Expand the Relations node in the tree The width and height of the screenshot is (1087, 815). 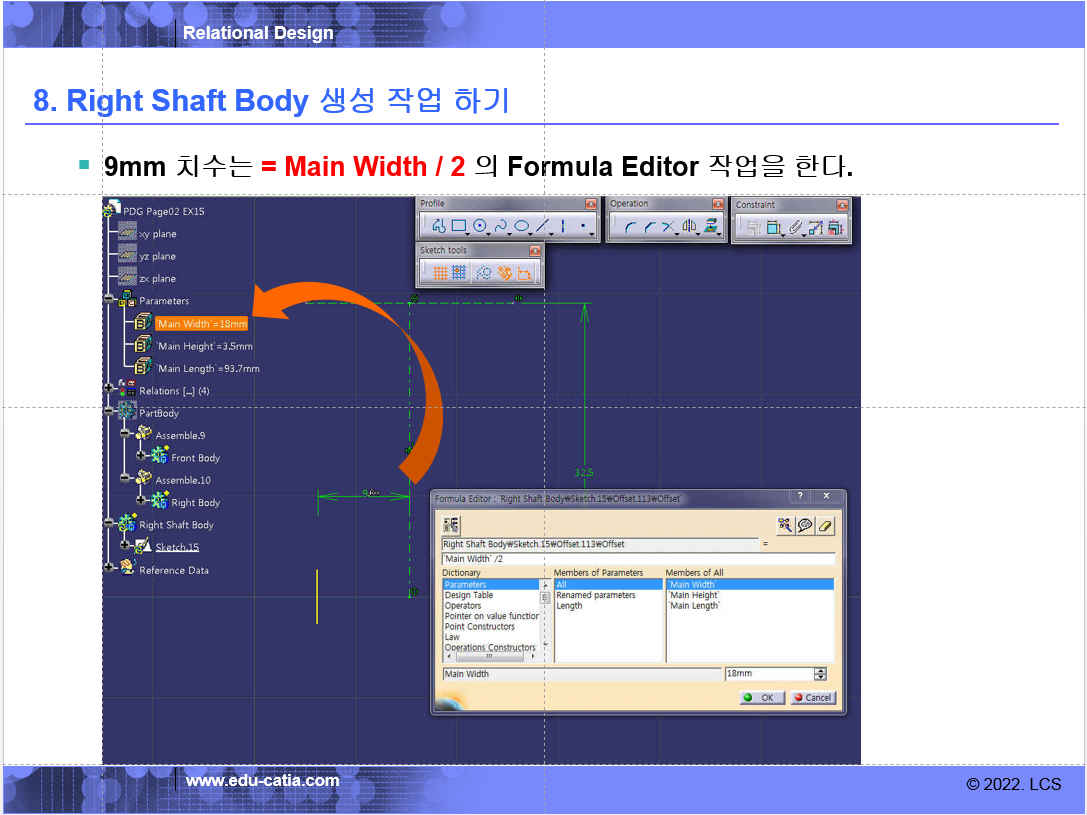tap(109, 390)
